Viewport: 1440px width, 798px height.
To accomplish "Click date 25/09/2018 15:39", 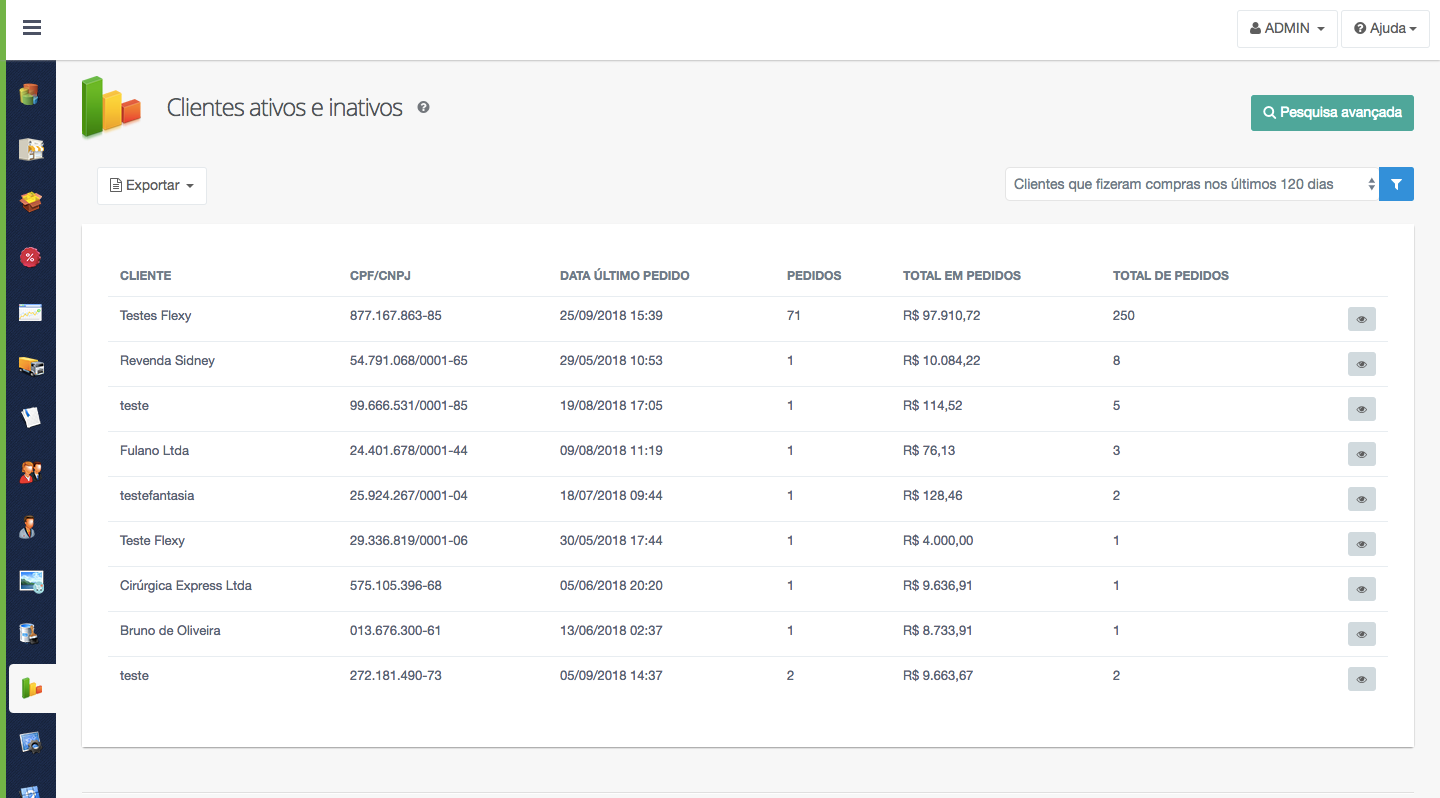I will click(x=611, y=316).
